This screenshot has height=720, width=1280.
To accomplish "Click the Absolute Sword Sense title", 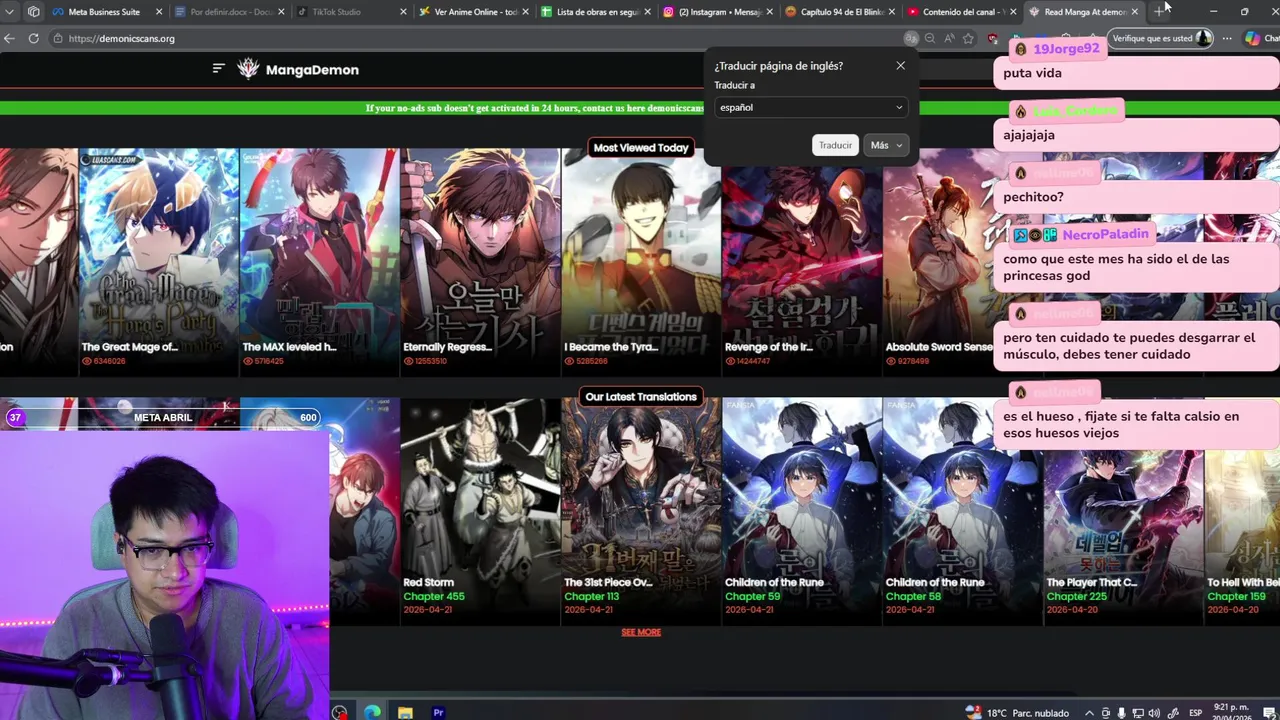I will 939,347.
